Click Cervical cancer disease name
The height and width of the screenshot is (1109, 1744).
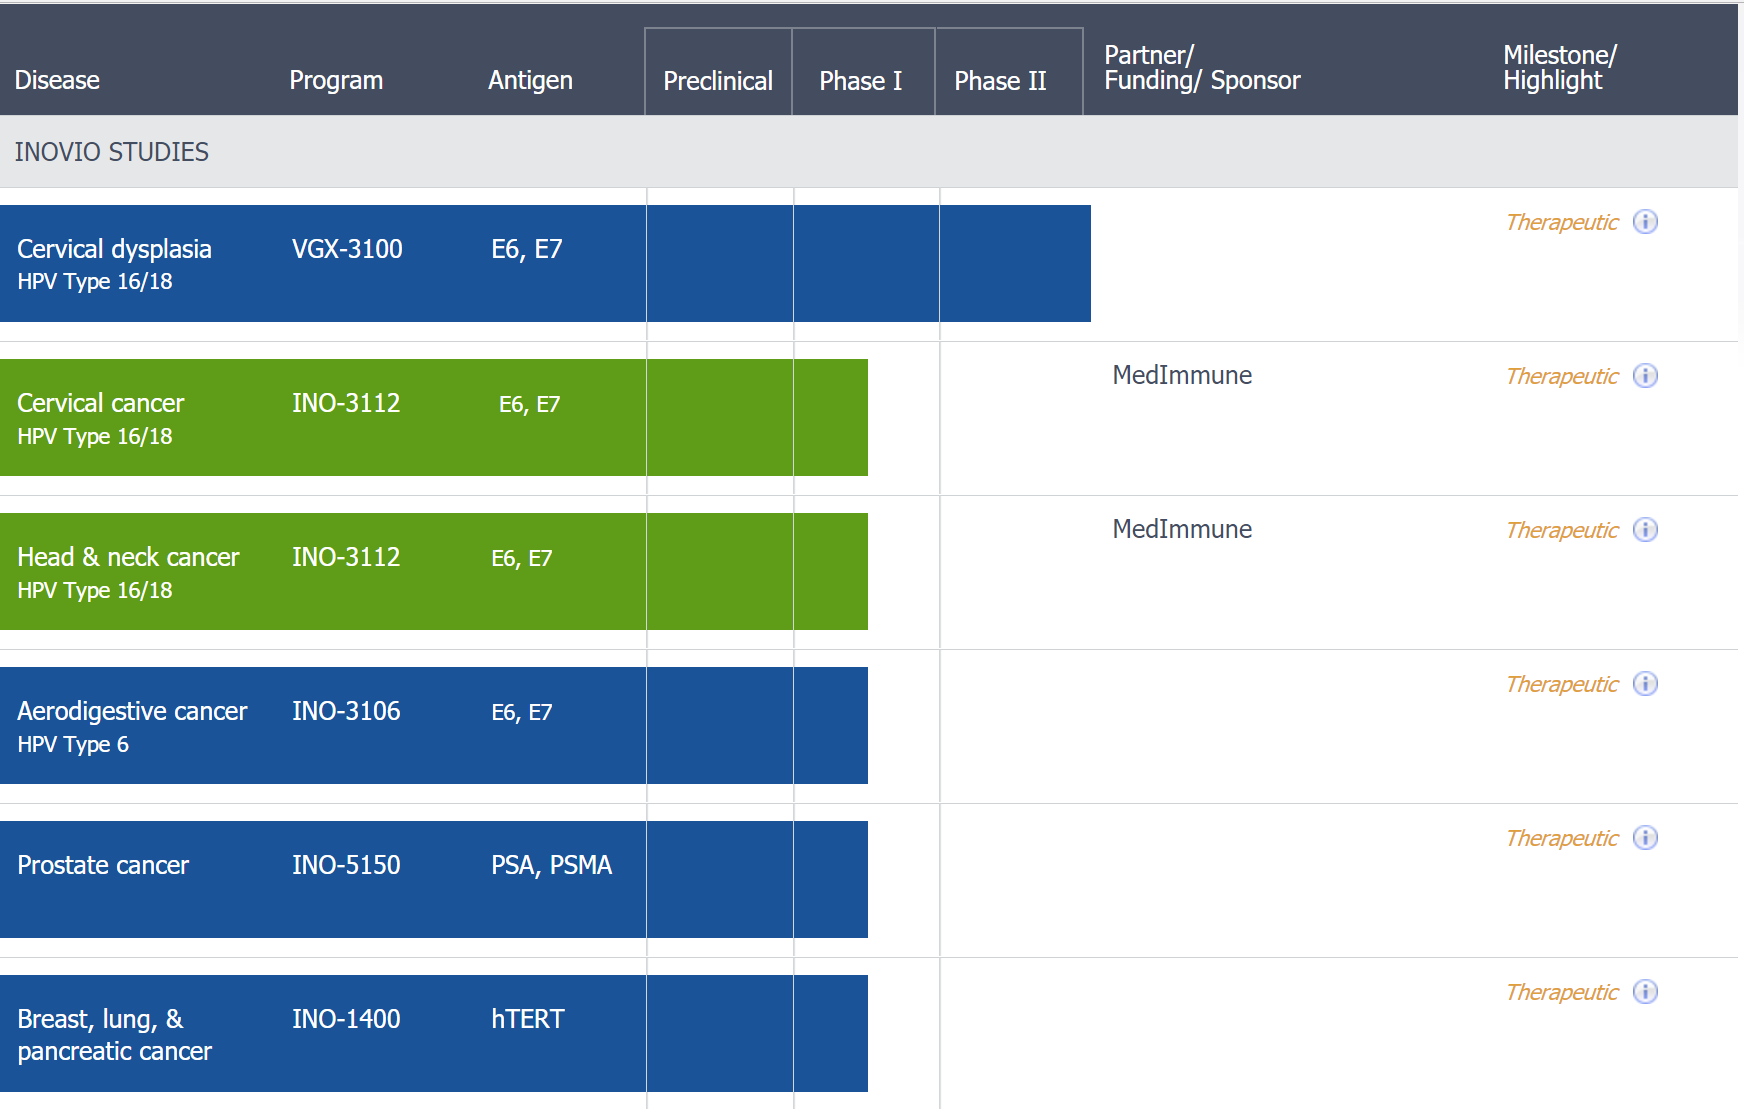click(101, 403)
